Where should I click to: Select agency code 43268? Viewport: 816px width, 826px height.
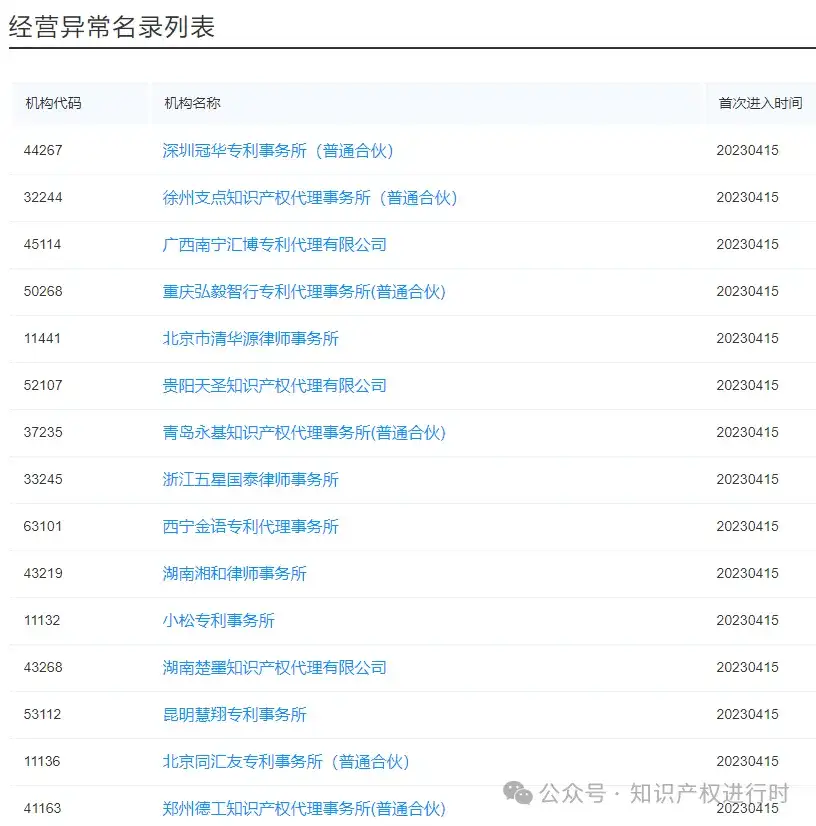pyautogui.click(x=43, y=667)
